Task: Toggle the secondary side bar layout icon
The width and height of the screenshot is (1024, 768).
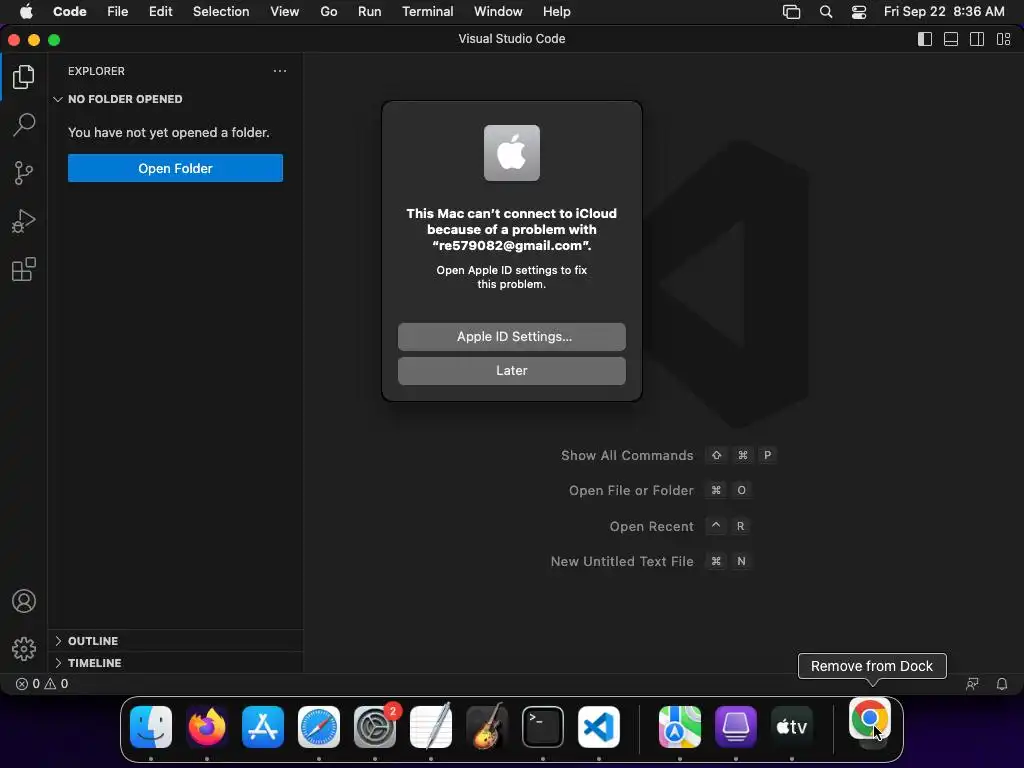Action: click(x=977, y=39)
